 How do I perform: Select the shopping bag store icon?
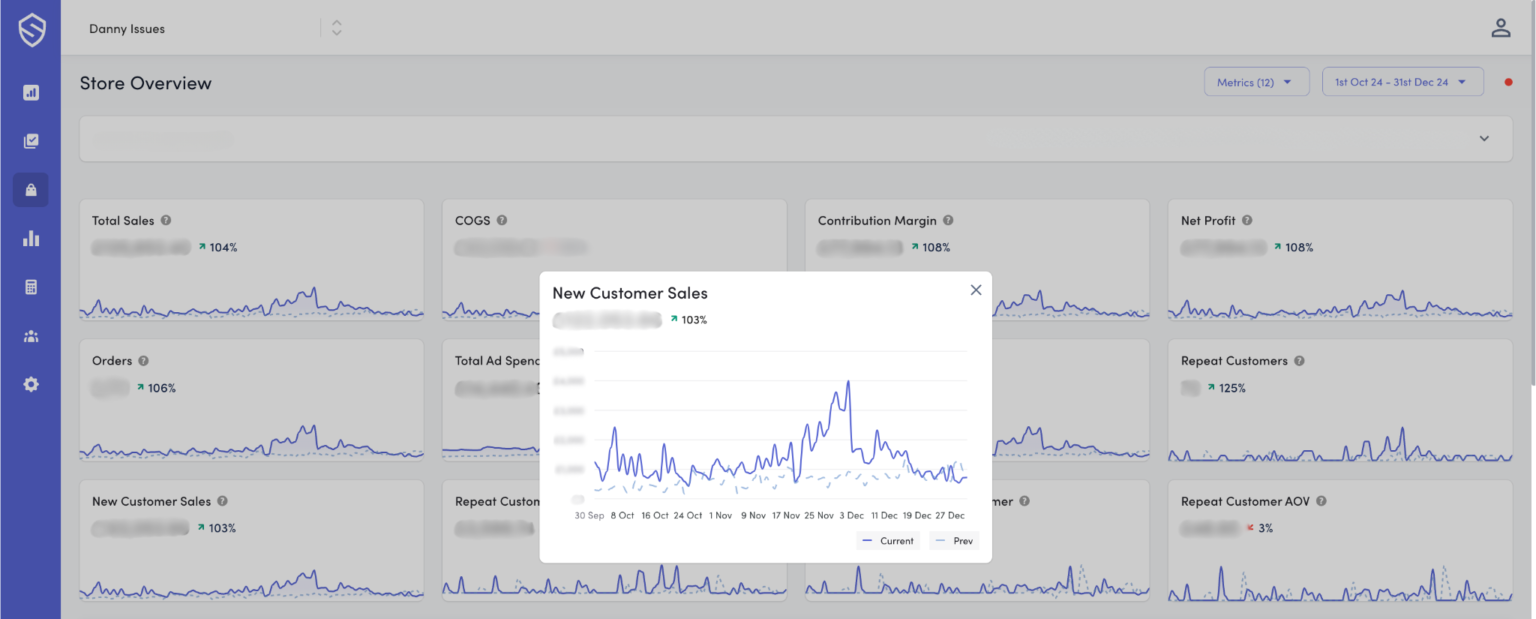click(x=31, y=190)
